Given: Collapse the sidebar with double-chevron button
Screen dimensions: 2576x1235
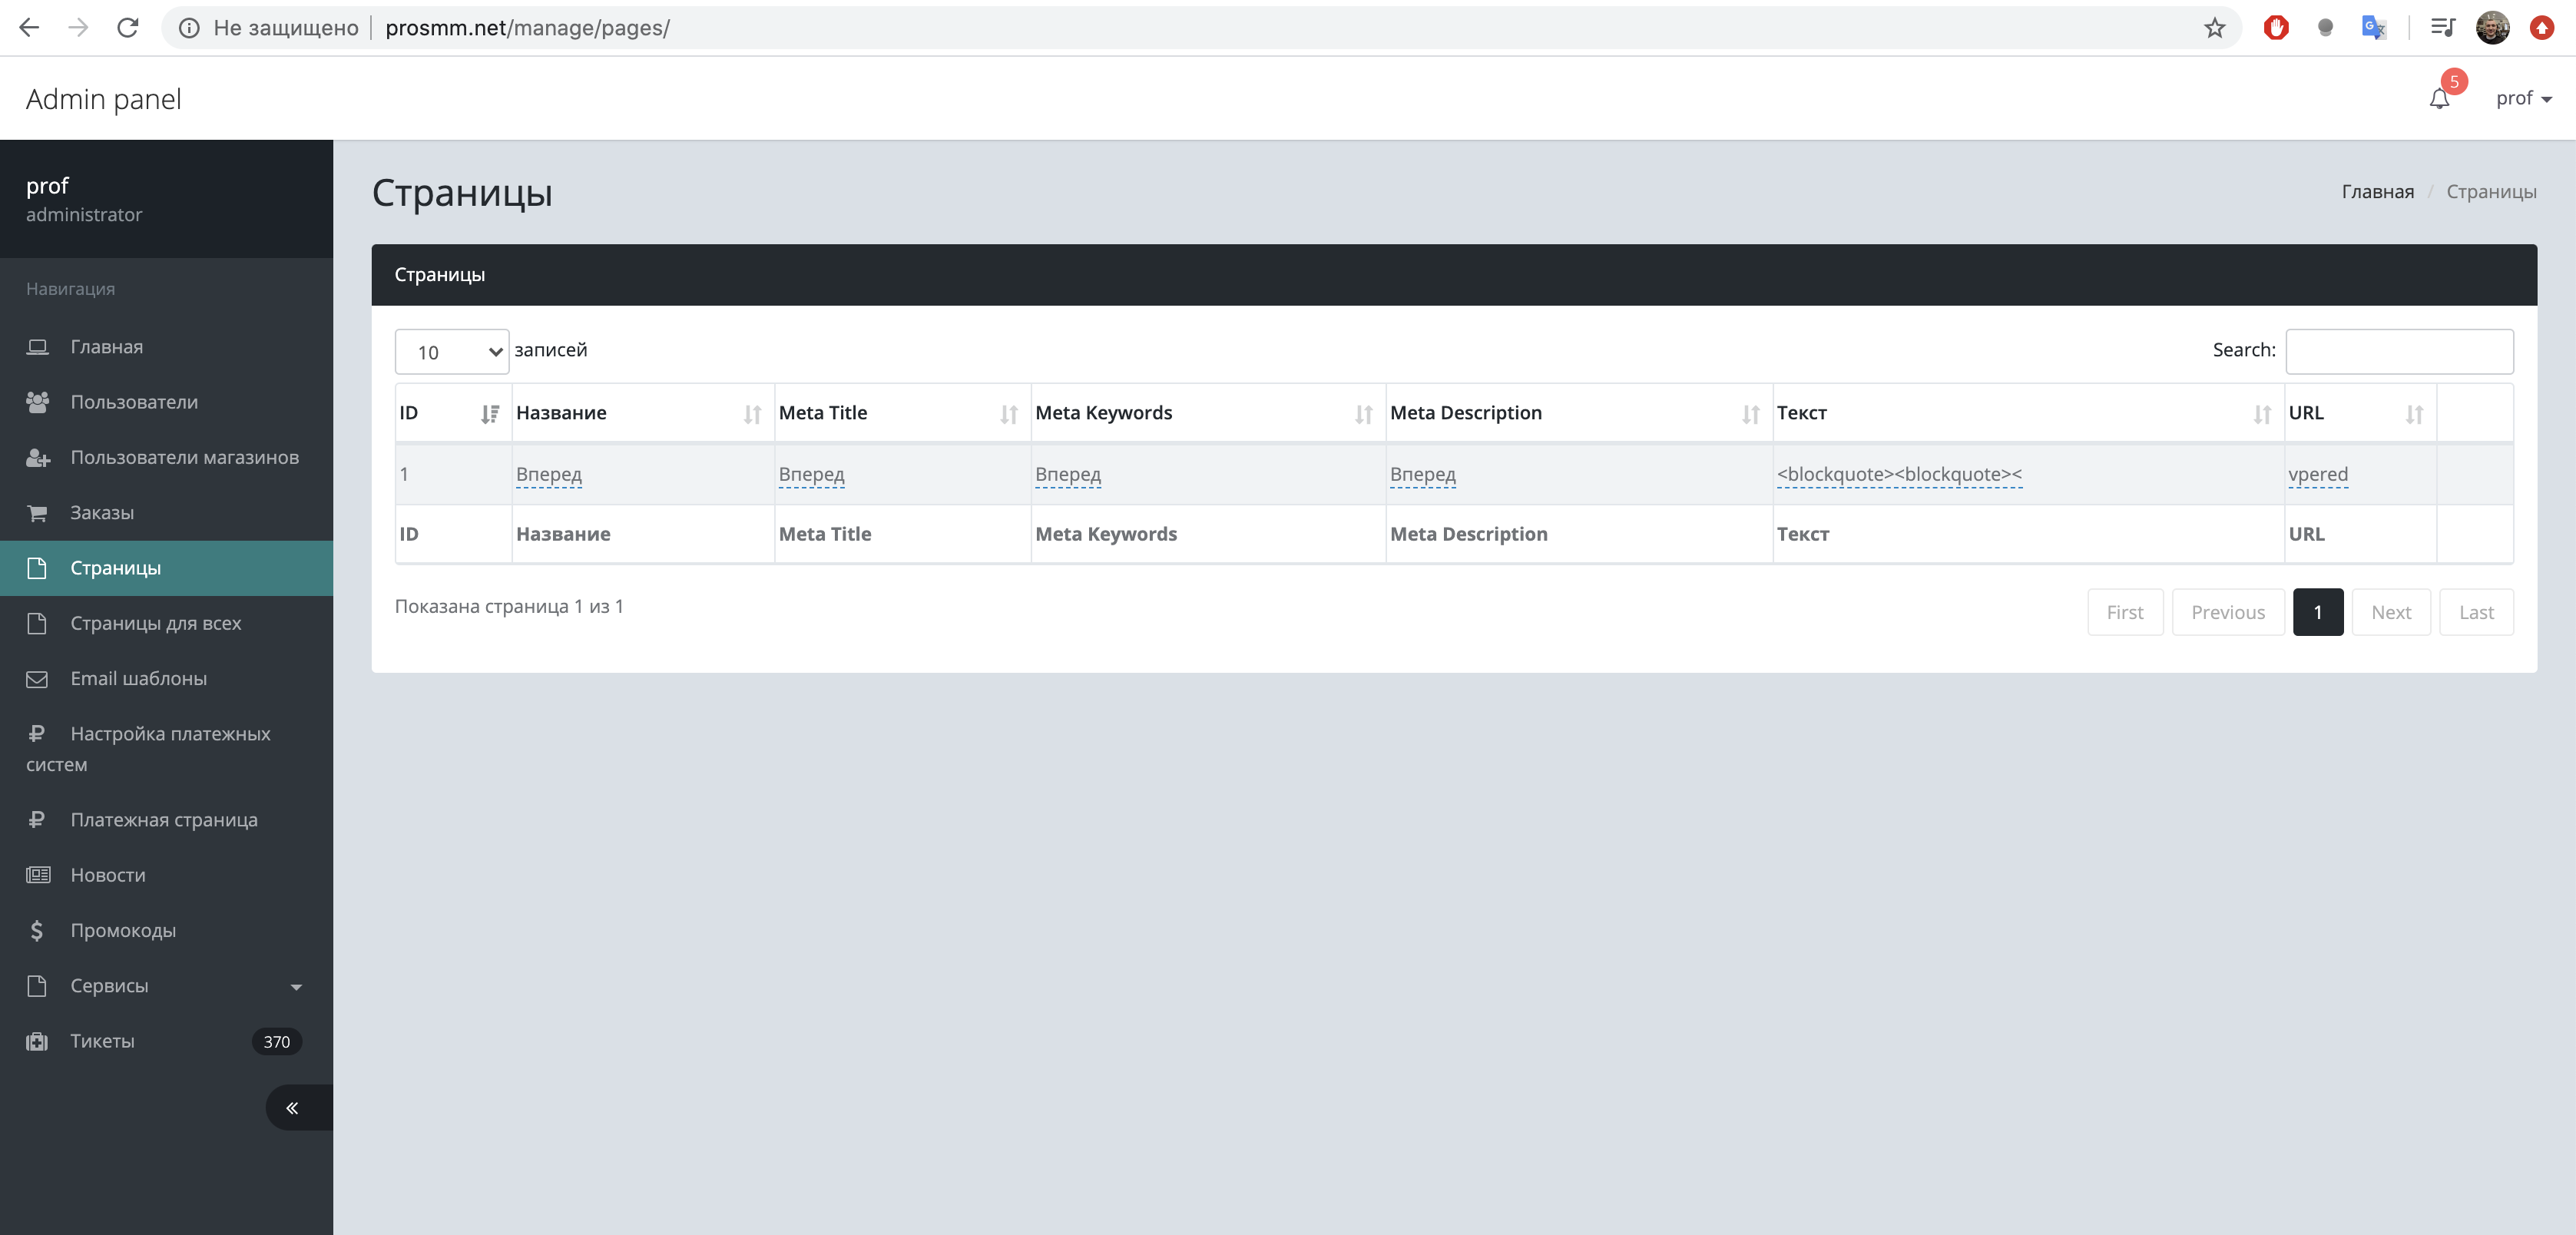Looking at the screenshot, I should coord(293,1107).
